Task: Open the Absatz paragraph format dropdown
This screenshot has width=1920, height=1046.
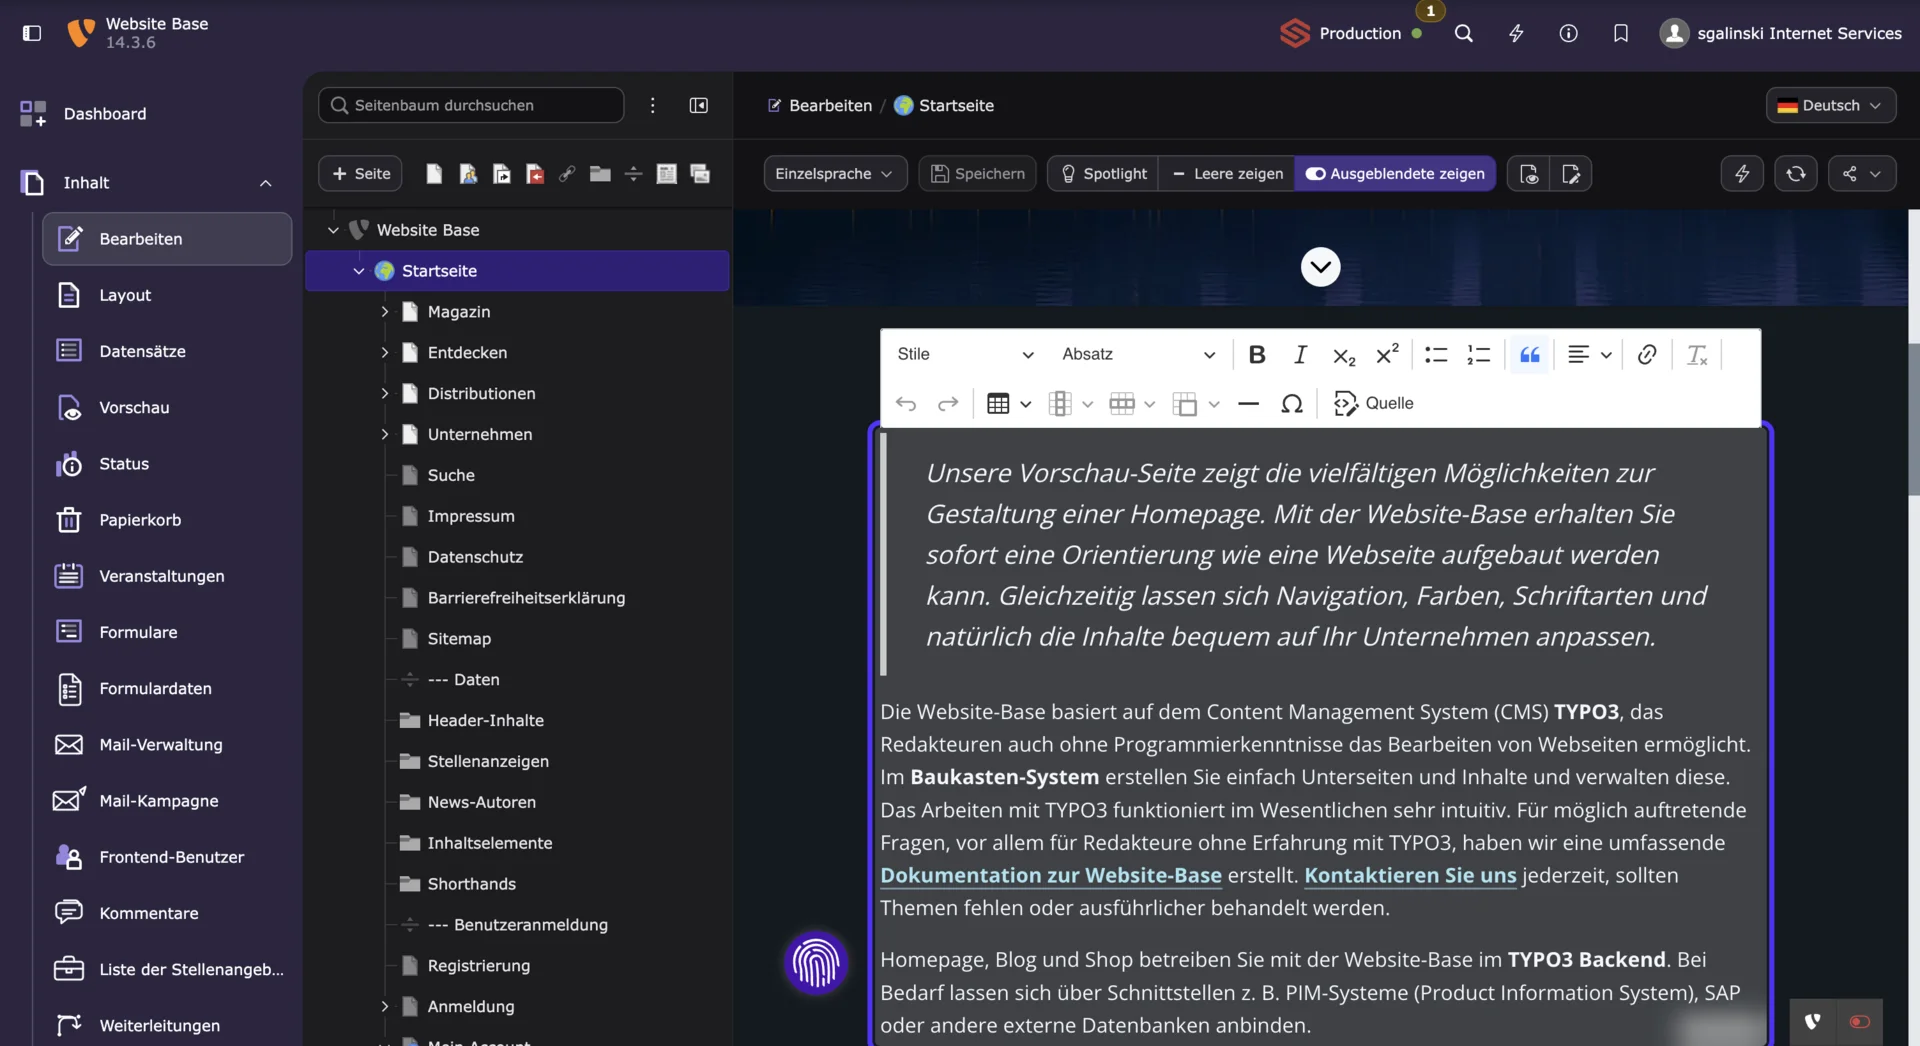Action: [1138, 354]
